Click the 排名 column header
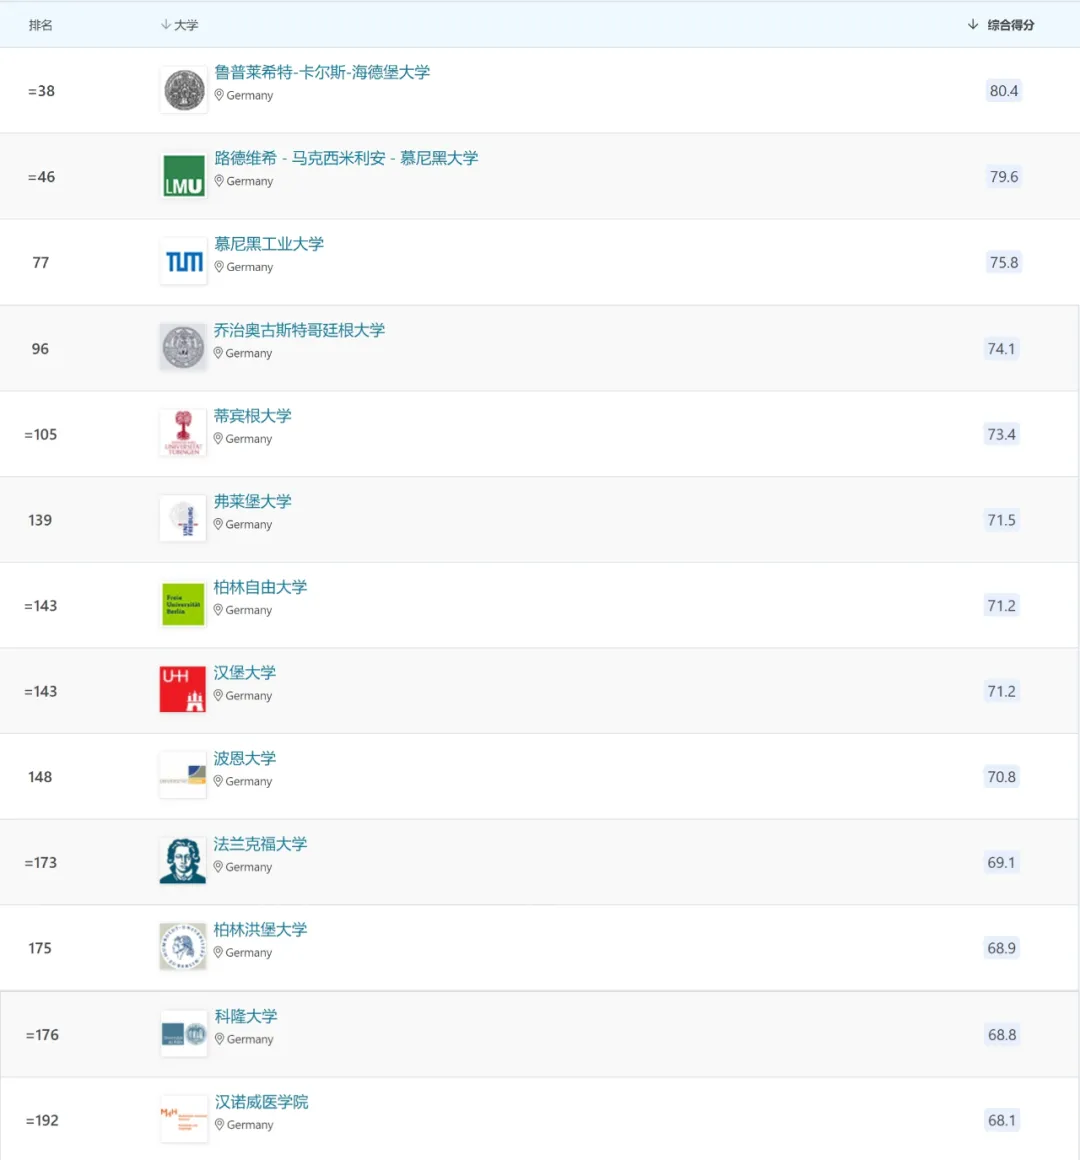 point(41,25)
